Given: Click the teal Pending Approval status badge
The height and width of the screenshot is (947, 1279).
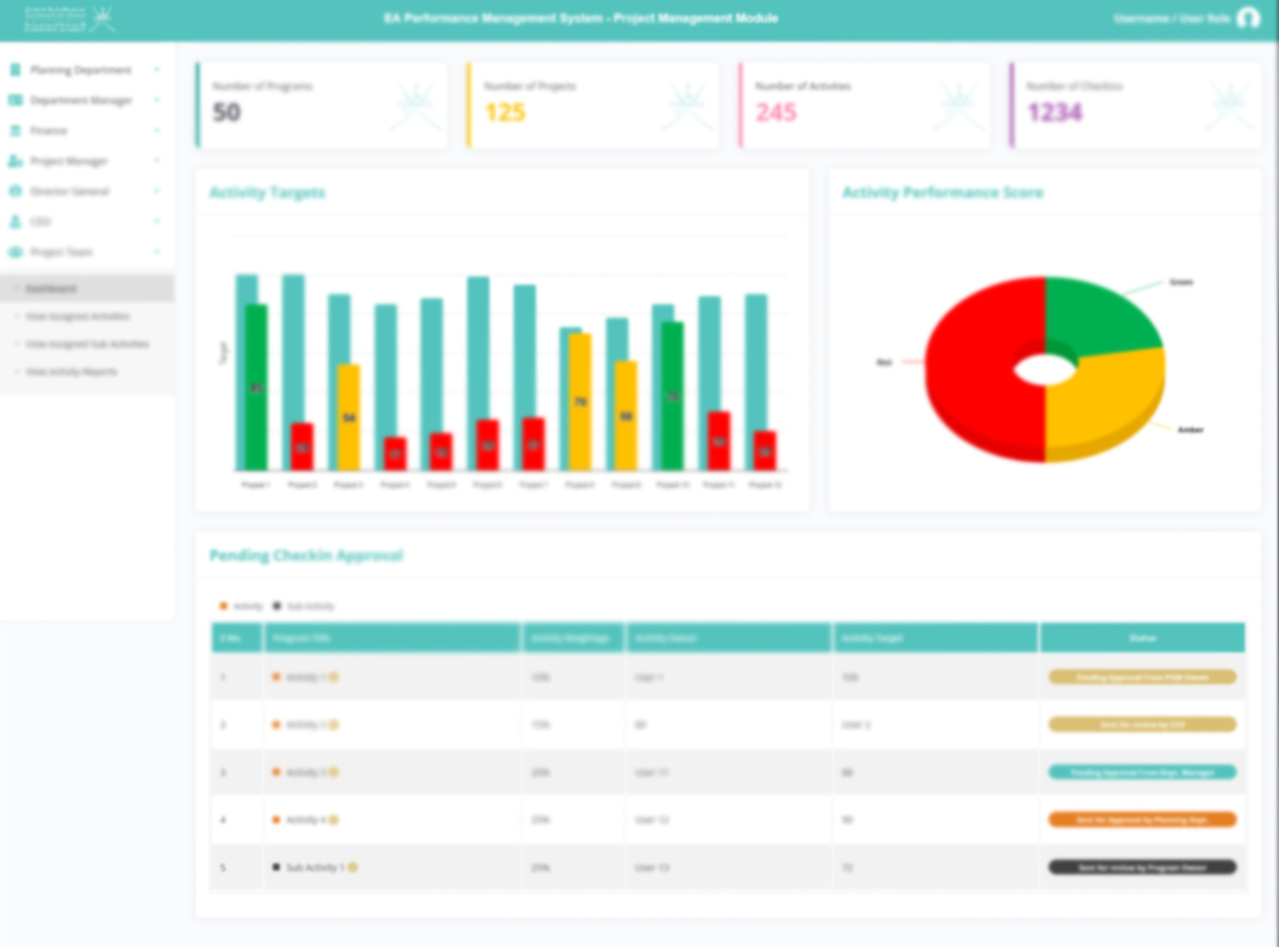Looking at the screenshot, I should click(x=1142, y=772).
